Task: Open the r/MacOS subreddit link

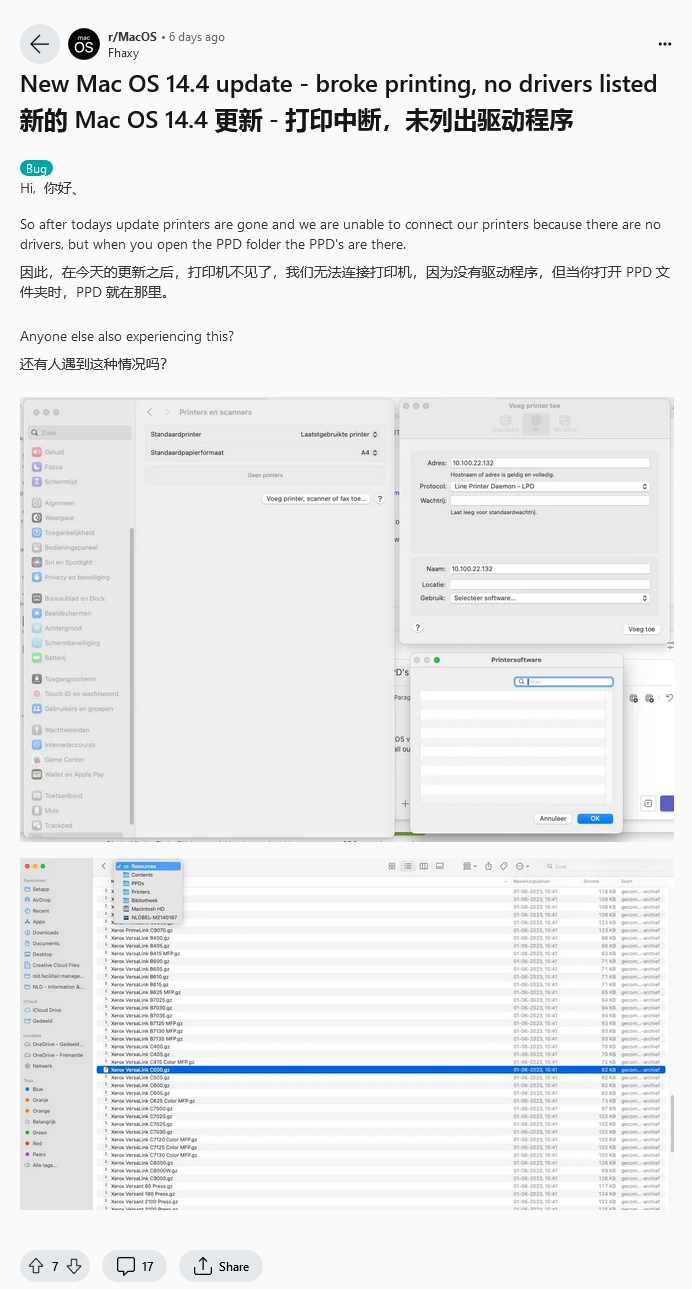Action: 132,37
